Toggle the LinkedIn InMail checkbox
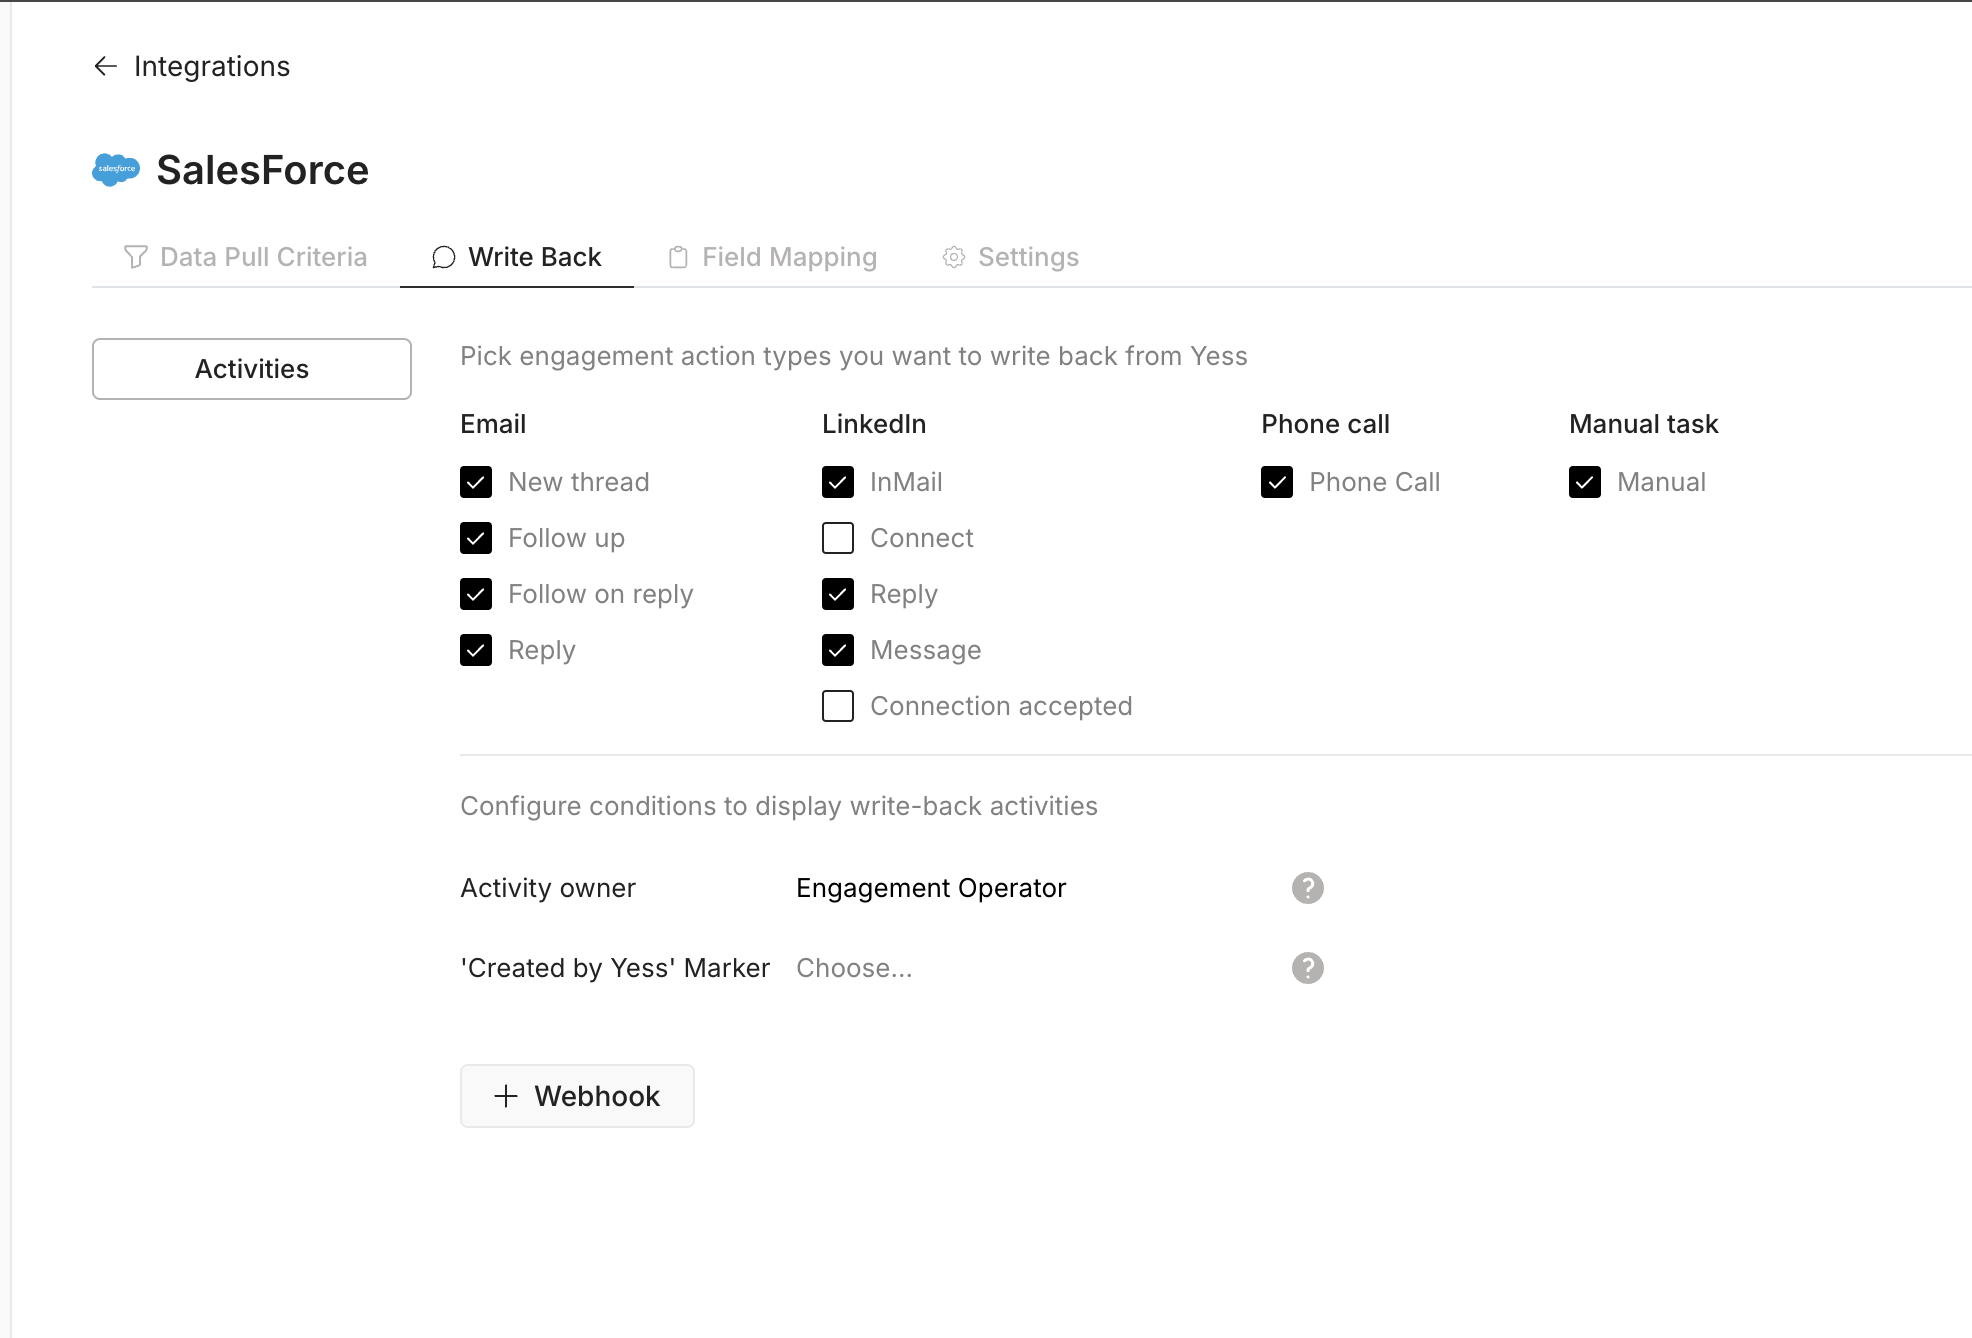1972x1338 pixels. pyautogui.click(x=838, y=482)
